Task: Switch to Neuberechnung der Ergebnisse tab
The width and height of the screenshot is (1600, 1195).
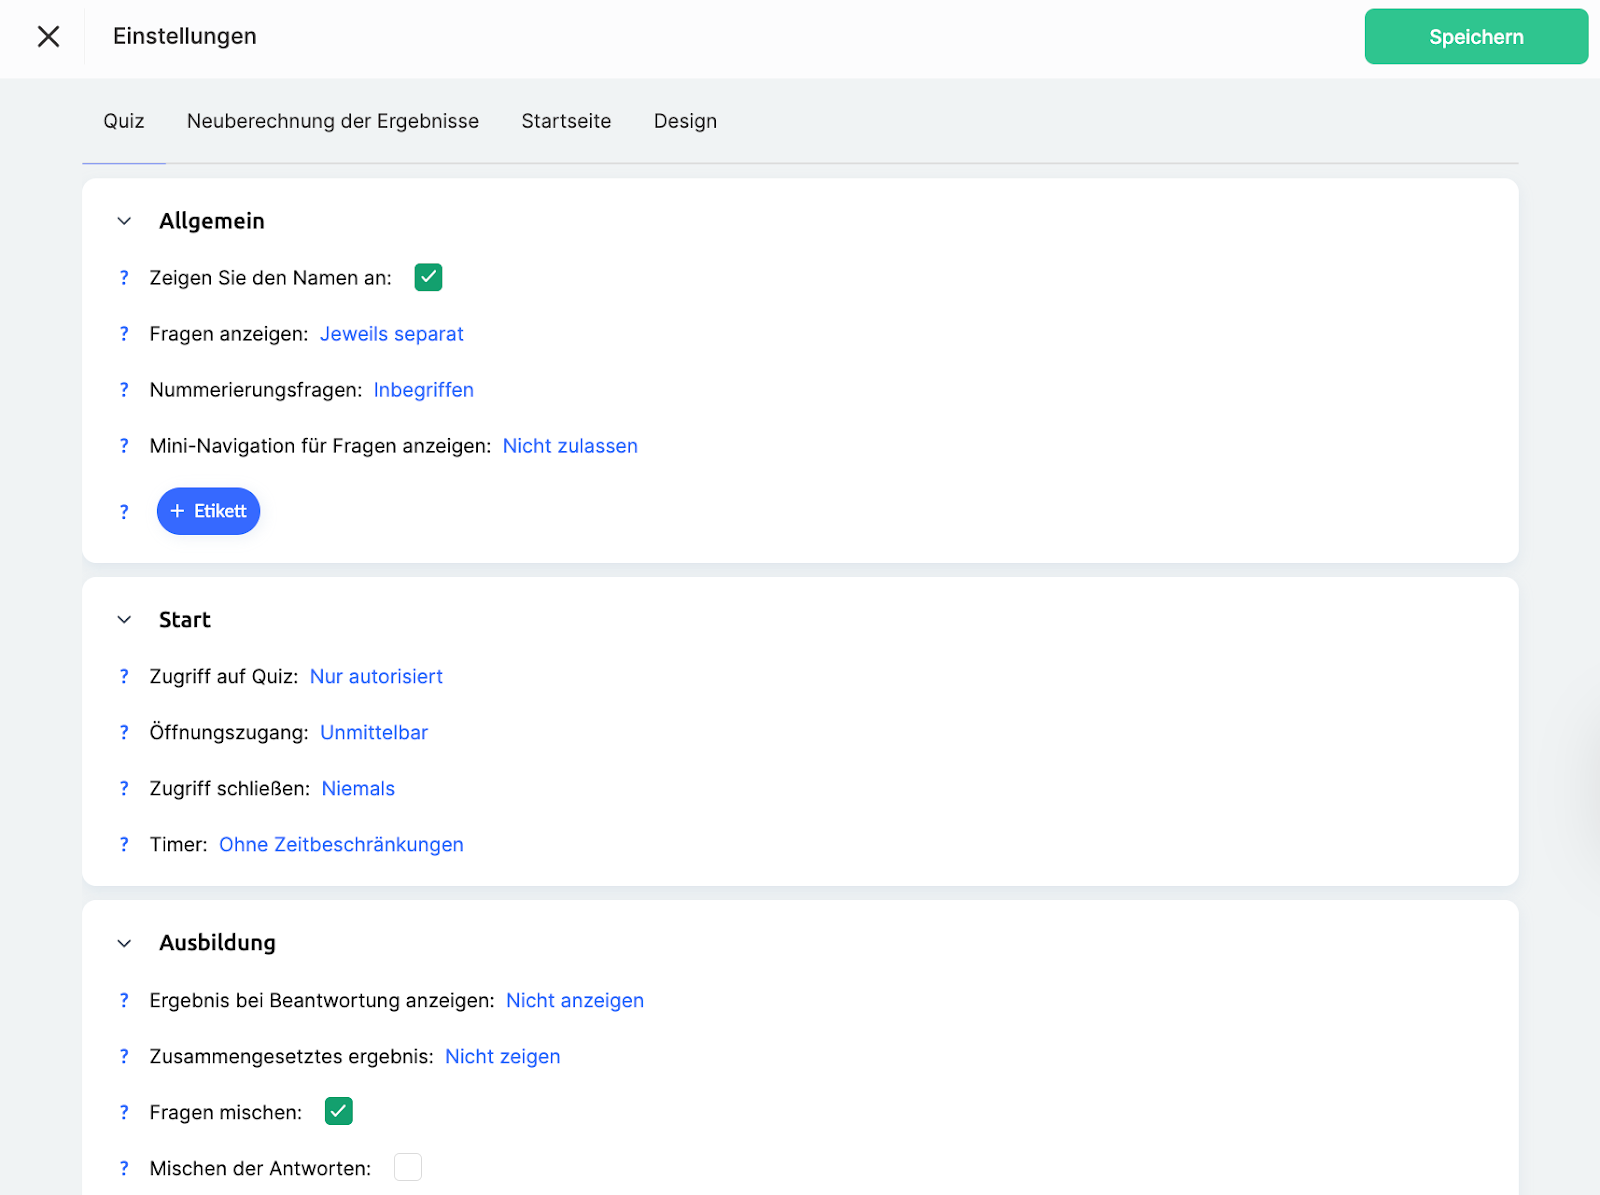Action: point(333,121)
